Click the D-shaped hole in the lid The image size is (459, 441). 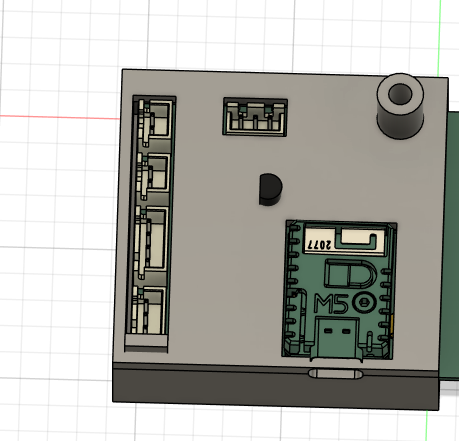271,189
